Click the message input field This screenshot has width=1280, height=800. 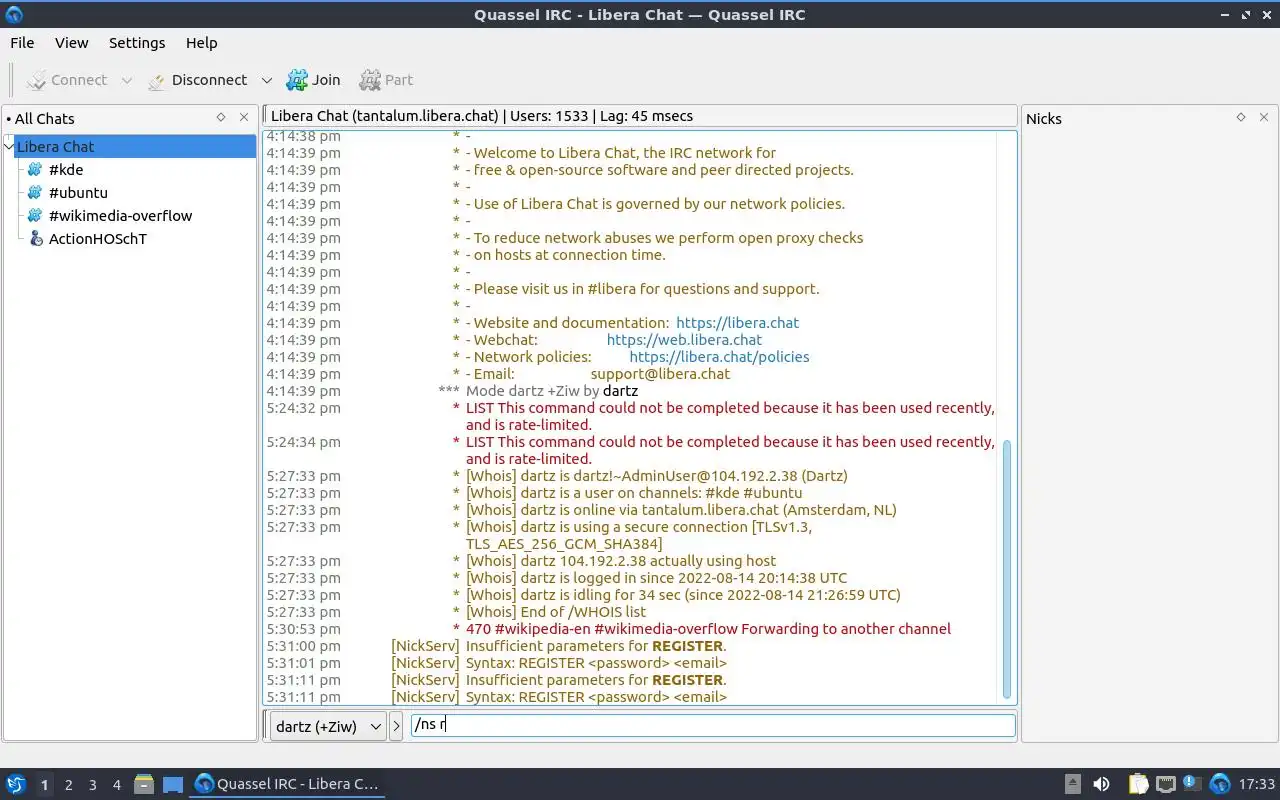[713, 725]
